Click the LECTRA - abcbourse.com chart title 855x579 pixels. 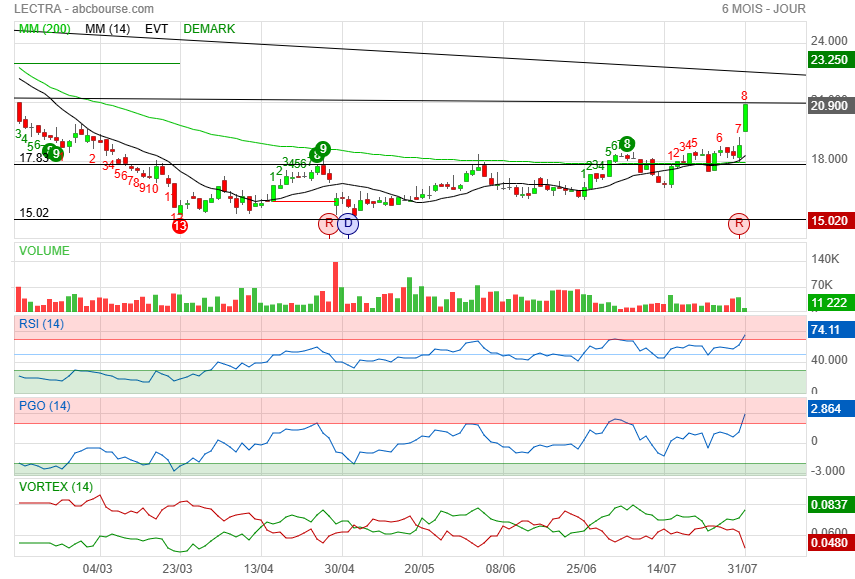point(84,9)
